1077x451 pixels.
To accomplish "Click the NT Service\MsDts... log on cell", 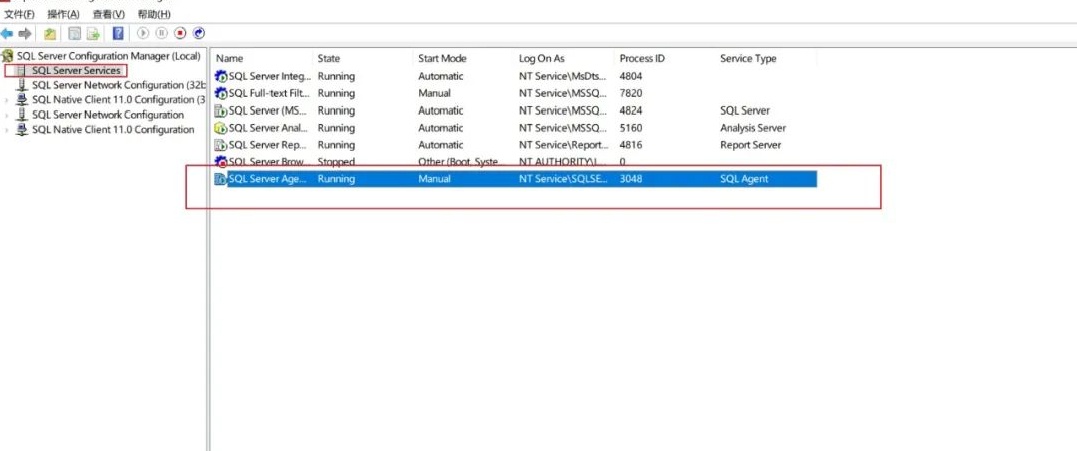I will [x=563, y=76].
